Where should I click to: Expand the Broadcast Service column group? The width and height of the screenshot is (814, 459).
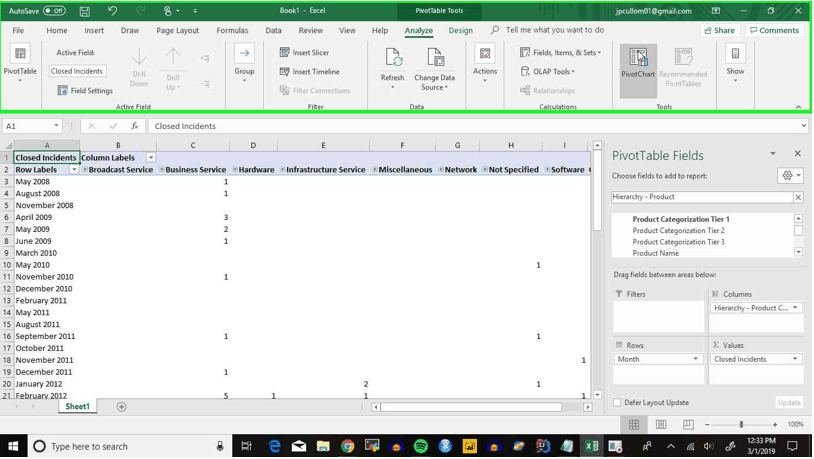pyautogui.click(x=85, y=170)
